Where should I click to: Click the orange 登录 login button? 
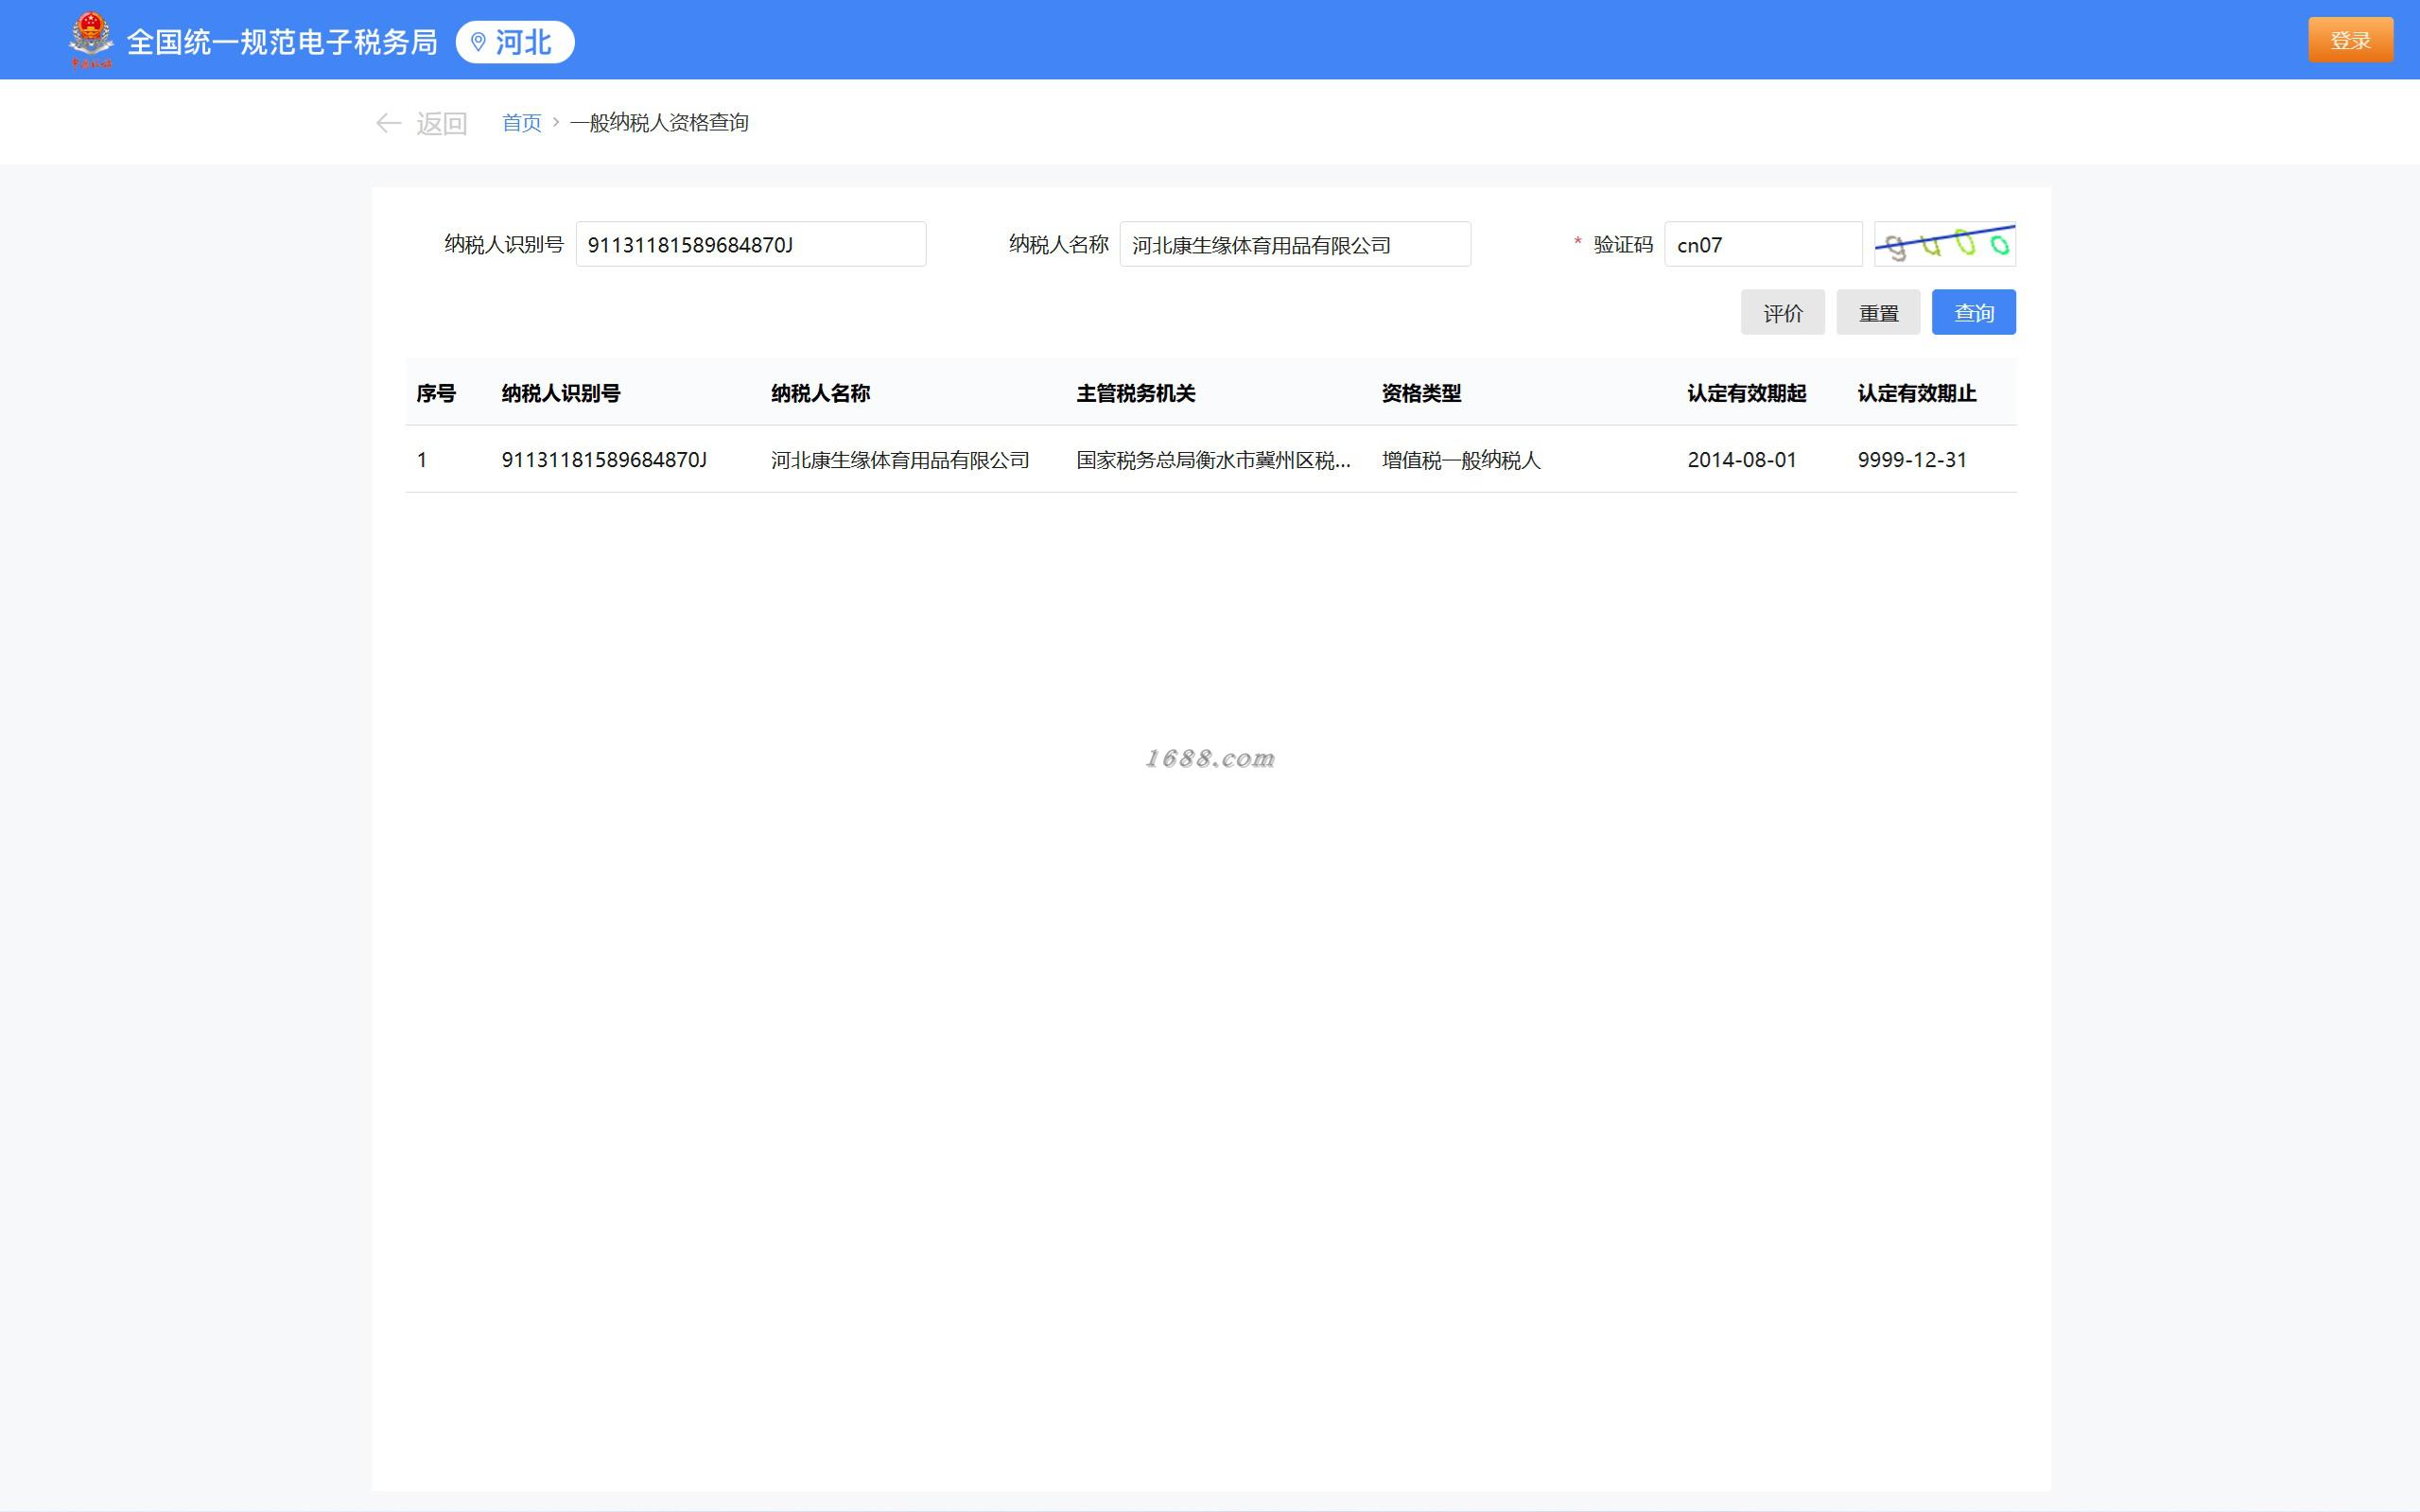(x=2349, y=40)
